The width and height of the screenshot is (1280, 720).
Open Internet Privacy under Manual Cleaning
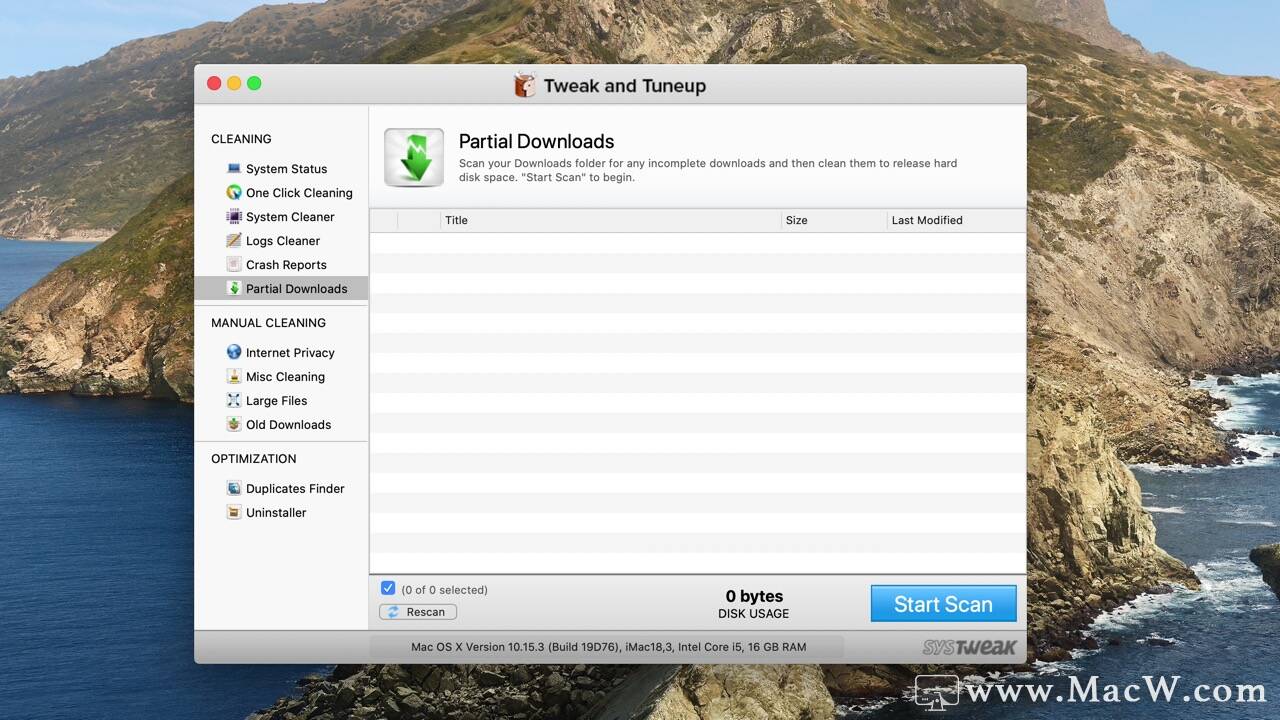[290, 353]
